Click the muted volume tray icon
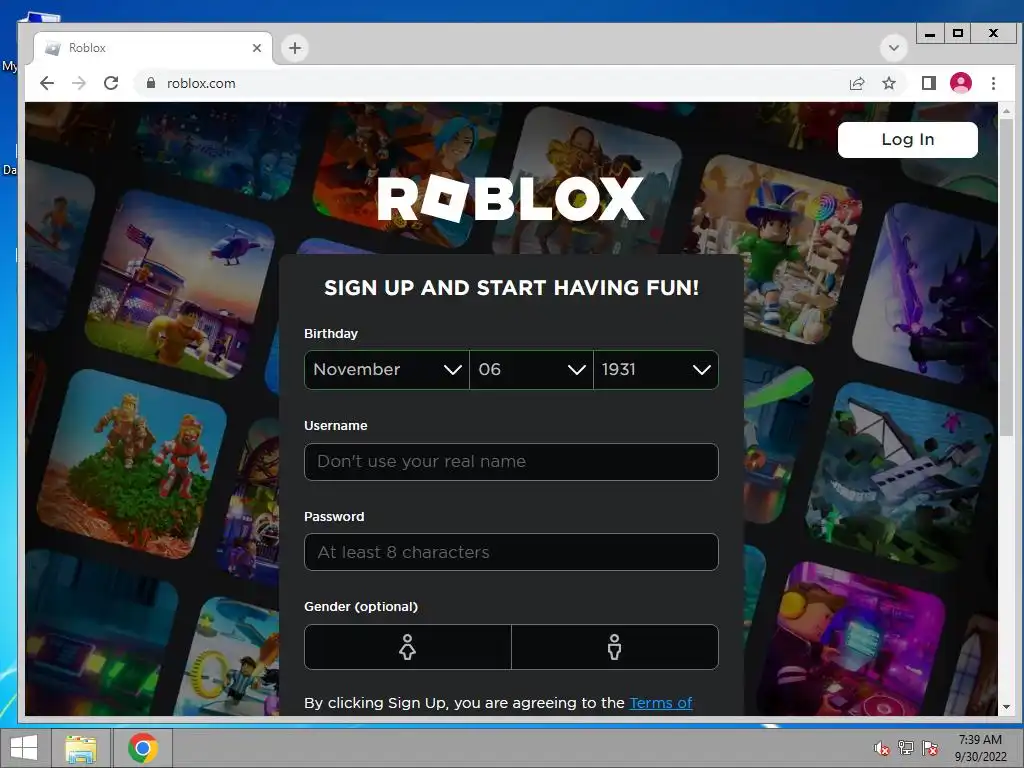 click(881, 748)
